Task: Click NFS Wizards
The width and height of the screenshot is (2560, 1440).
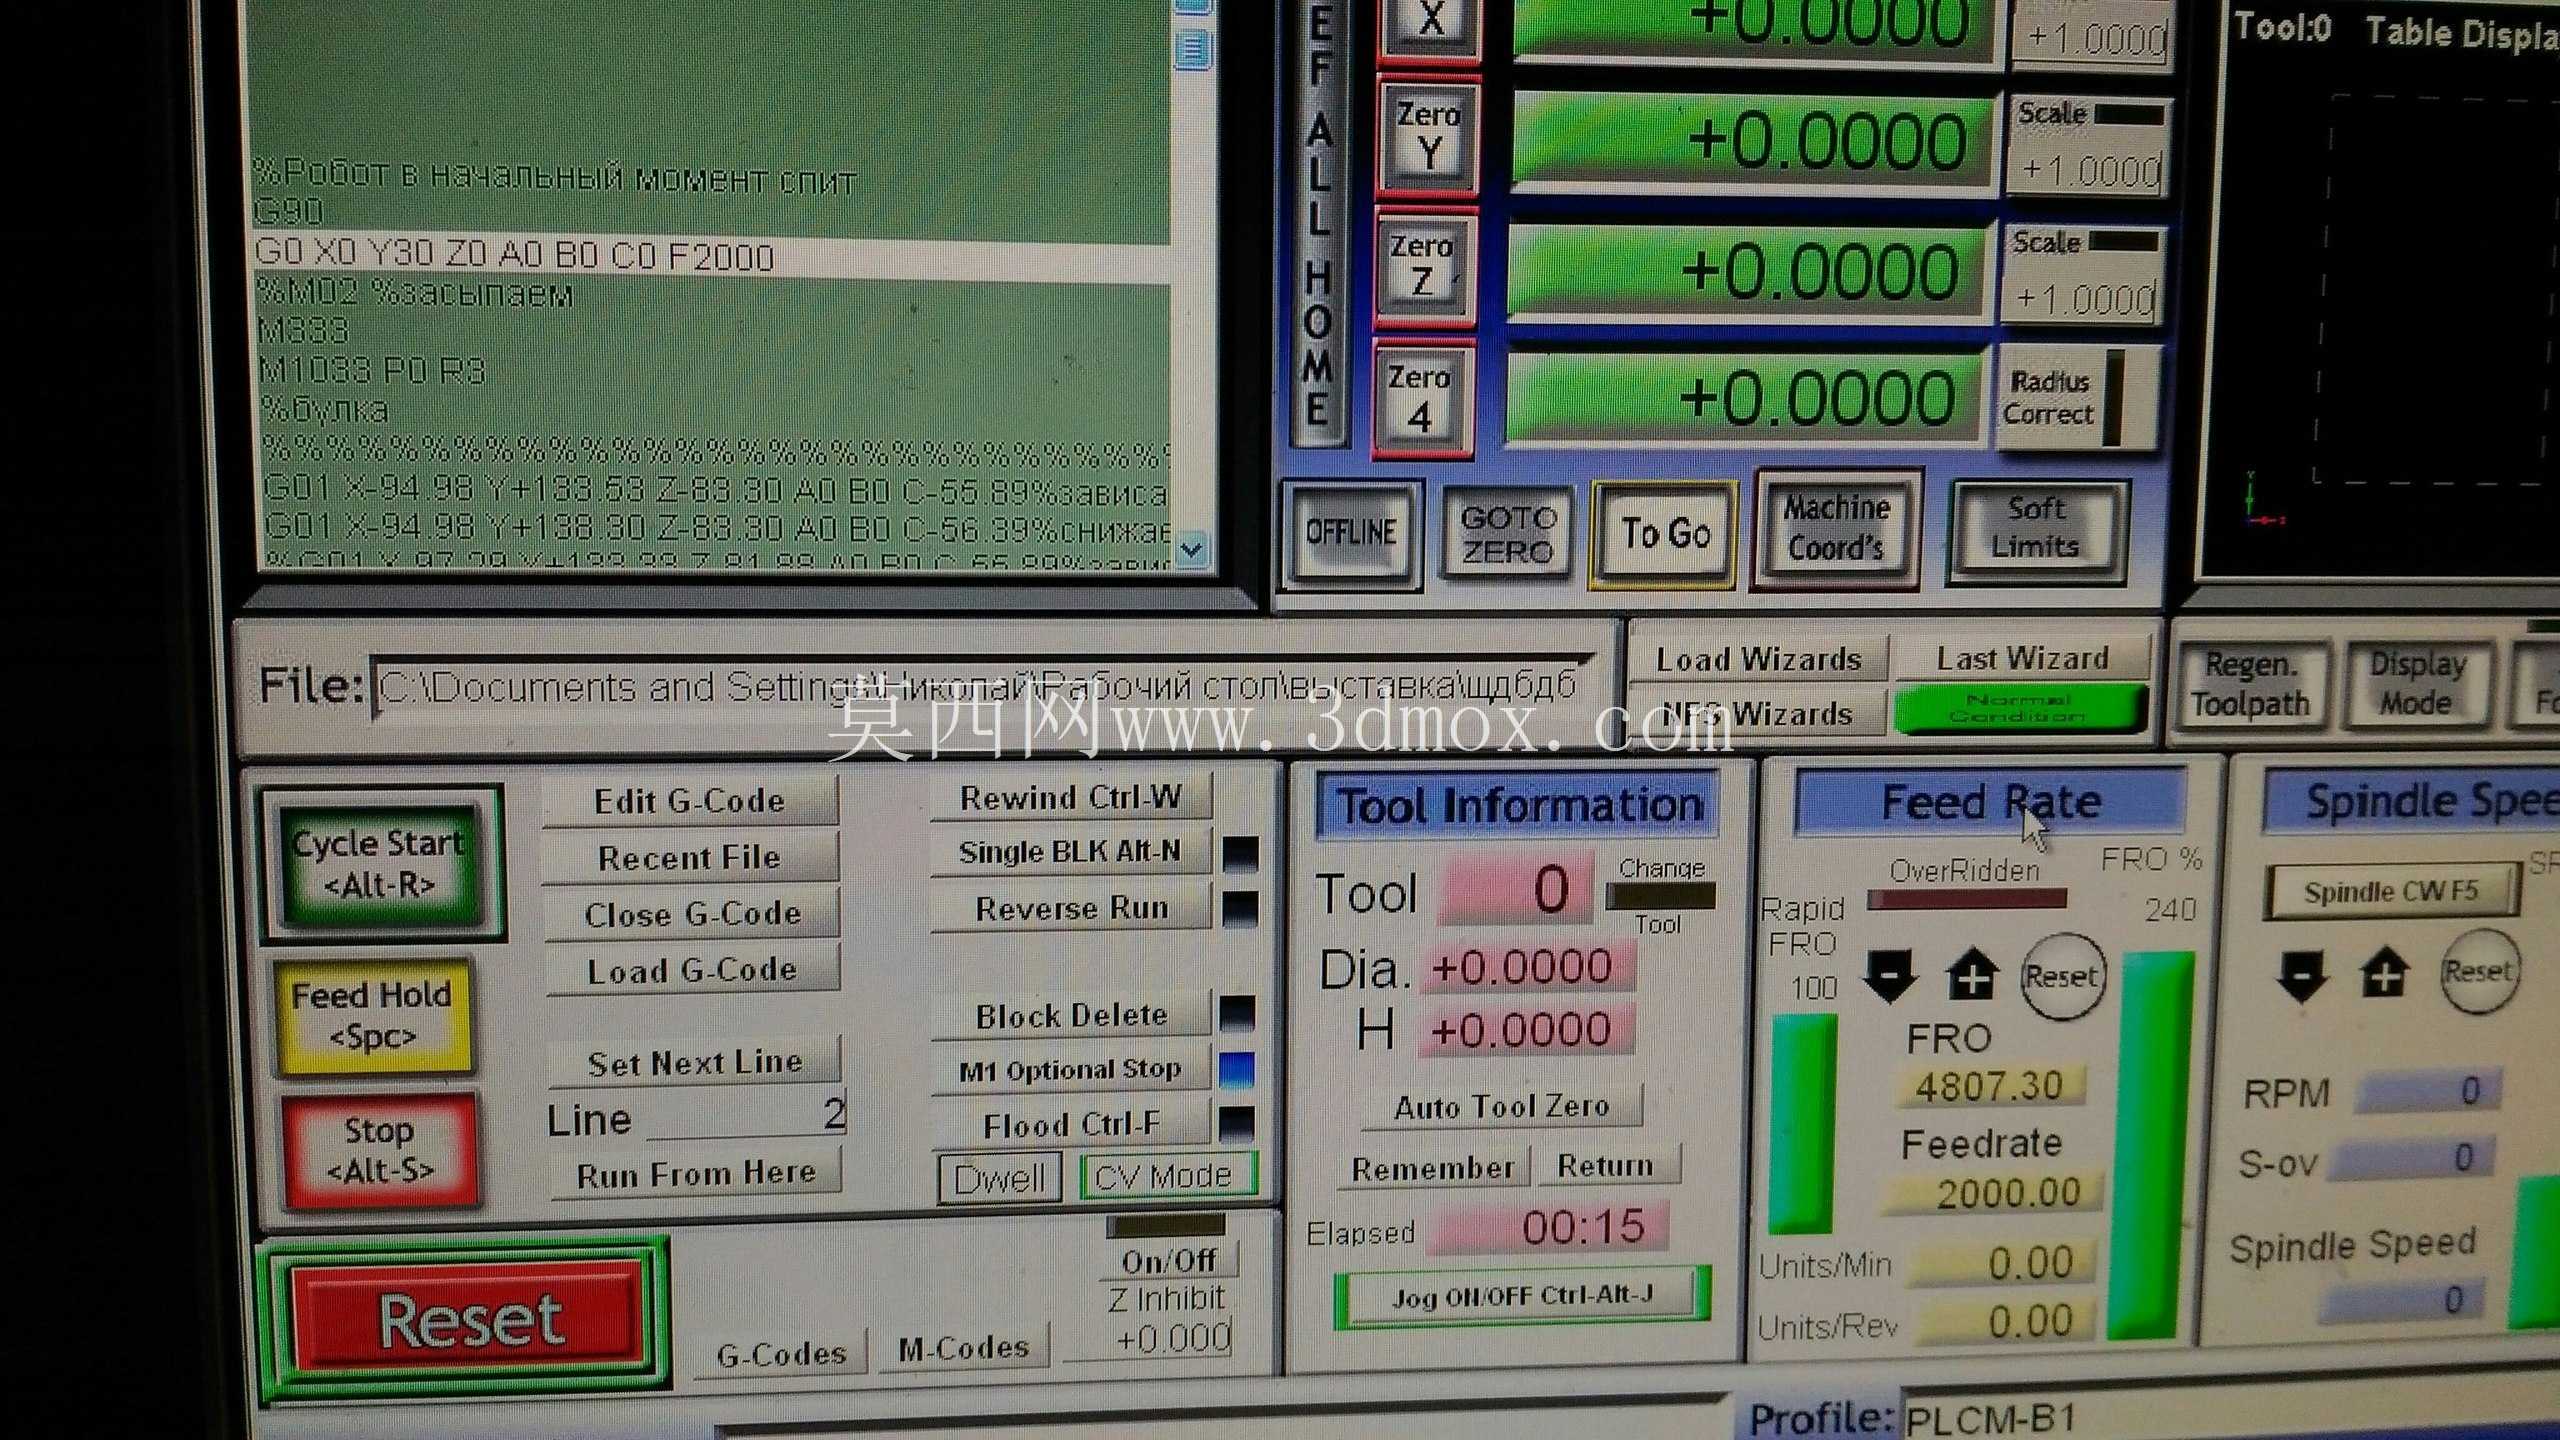Action: click(1758, 714)
